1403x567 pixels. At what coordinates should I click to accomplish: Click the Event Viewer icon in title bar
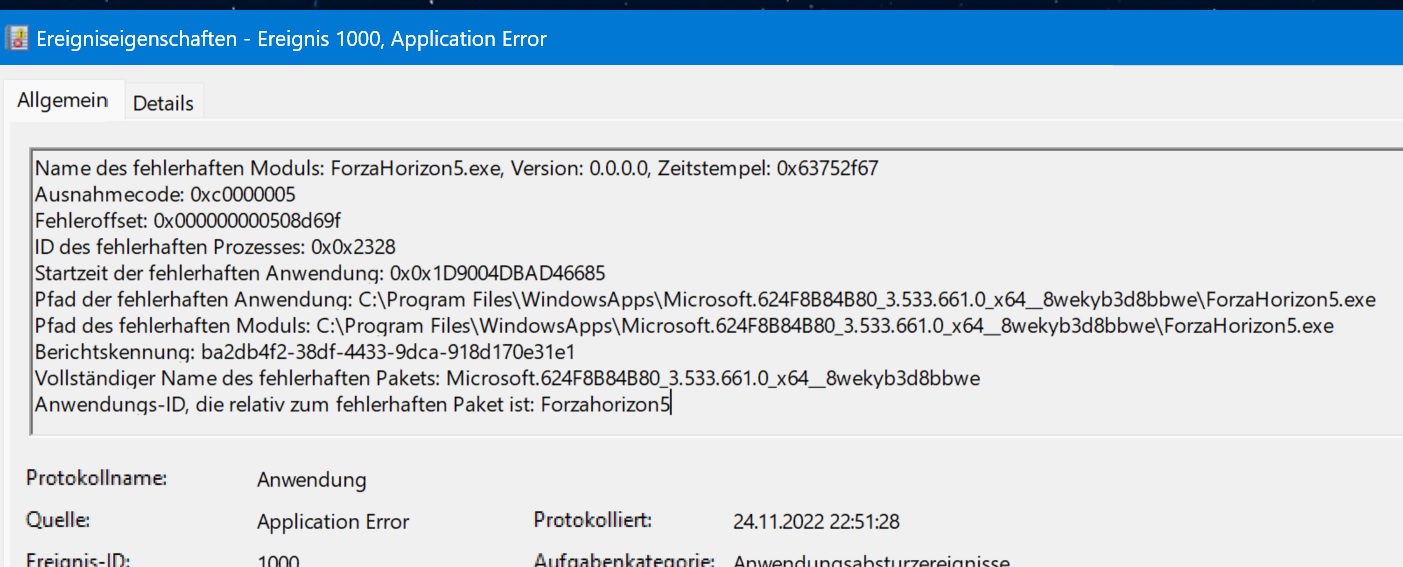tap(17, 39)
